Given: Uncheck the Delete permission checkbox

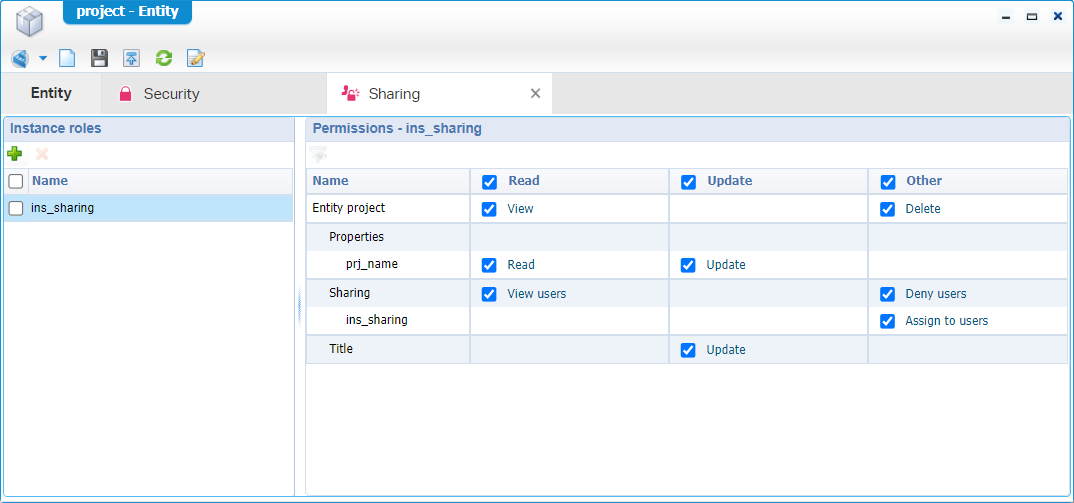Looking at the screenshot, I should pyautogui.click(x=887, y=209).
